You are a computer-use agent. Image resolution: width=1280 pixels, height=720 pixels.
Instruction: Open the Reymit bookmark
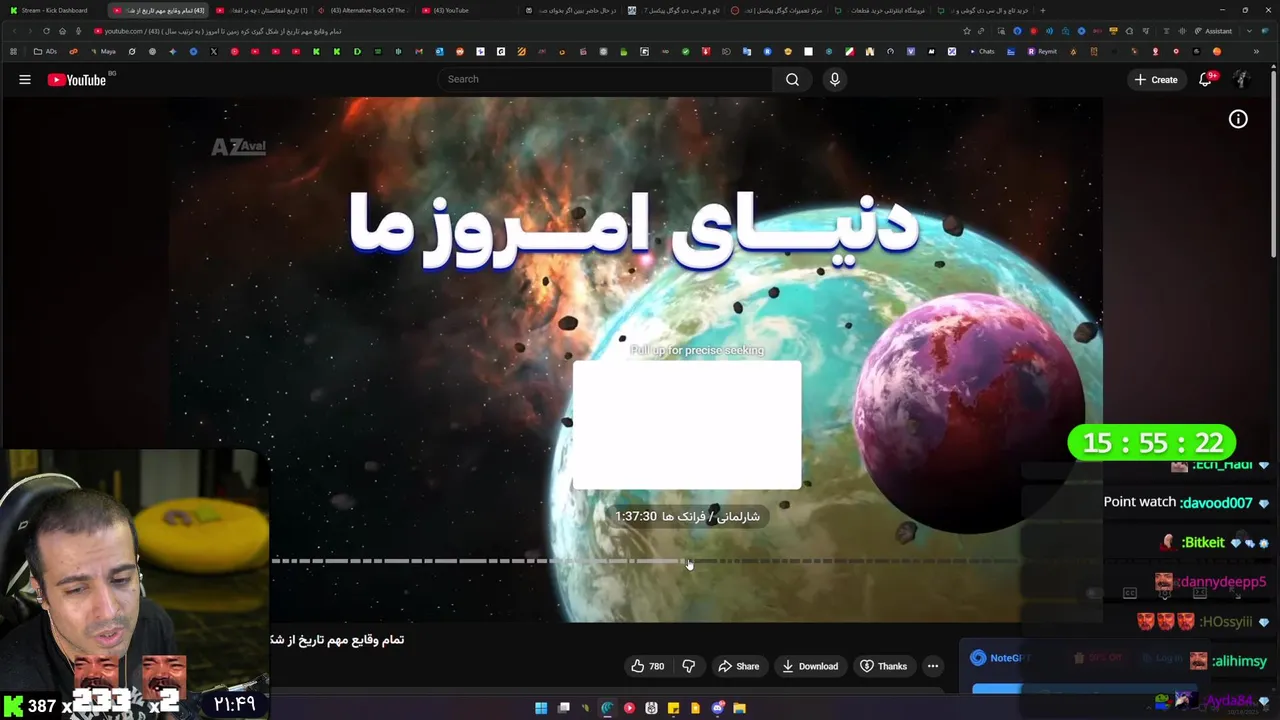[x=1042, y=51]
